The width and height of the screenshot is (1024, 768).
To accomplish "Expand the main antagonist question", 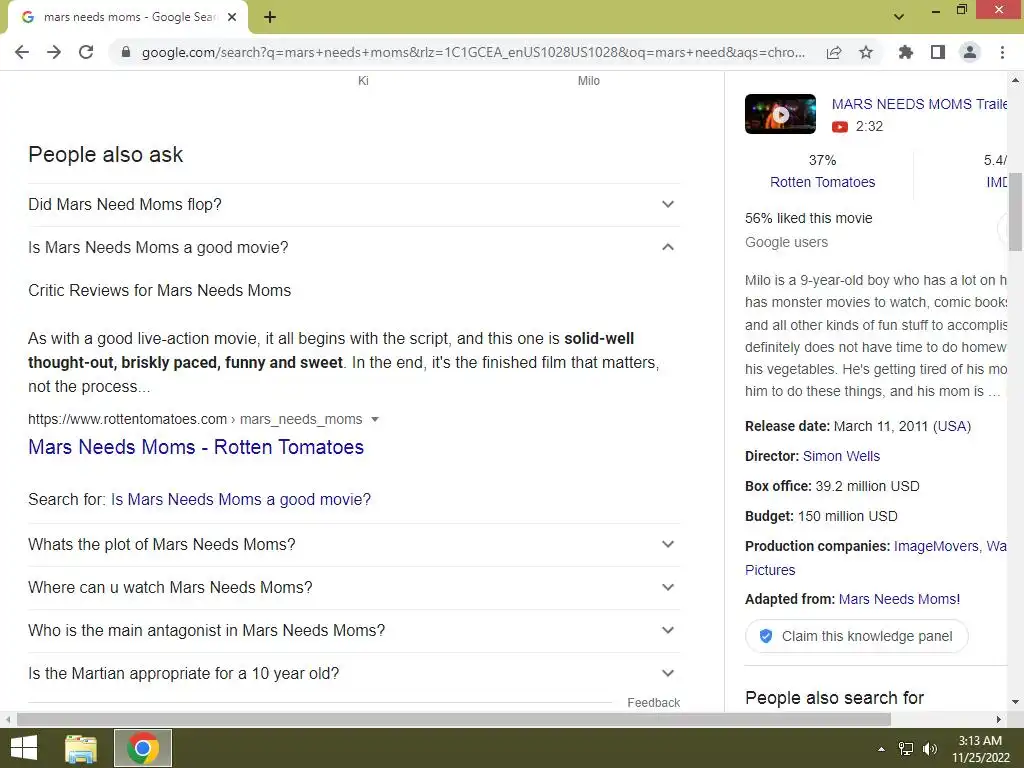I will (x=354, y=631).
